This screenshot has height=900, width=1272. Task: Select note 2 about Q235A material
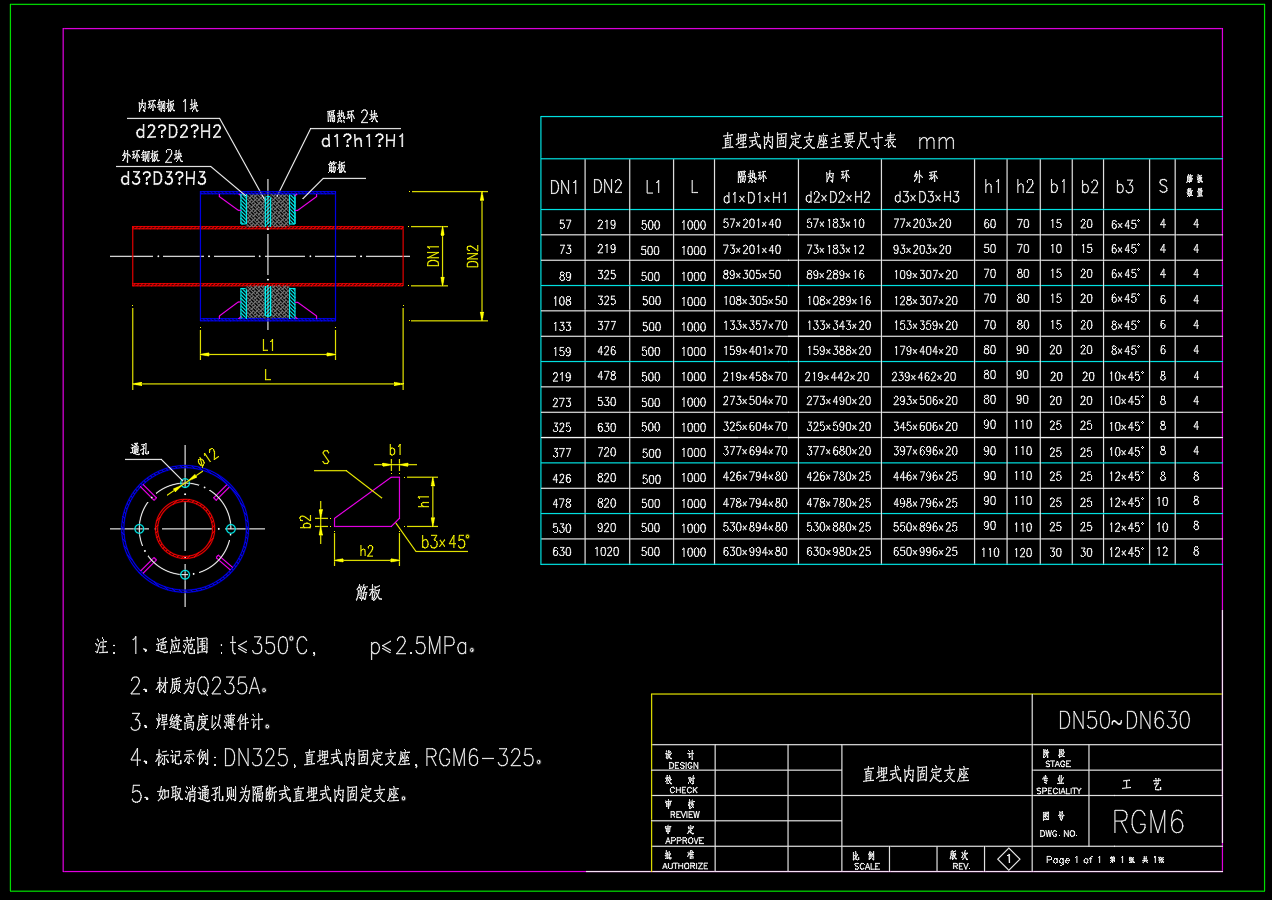tap(200, 686)
